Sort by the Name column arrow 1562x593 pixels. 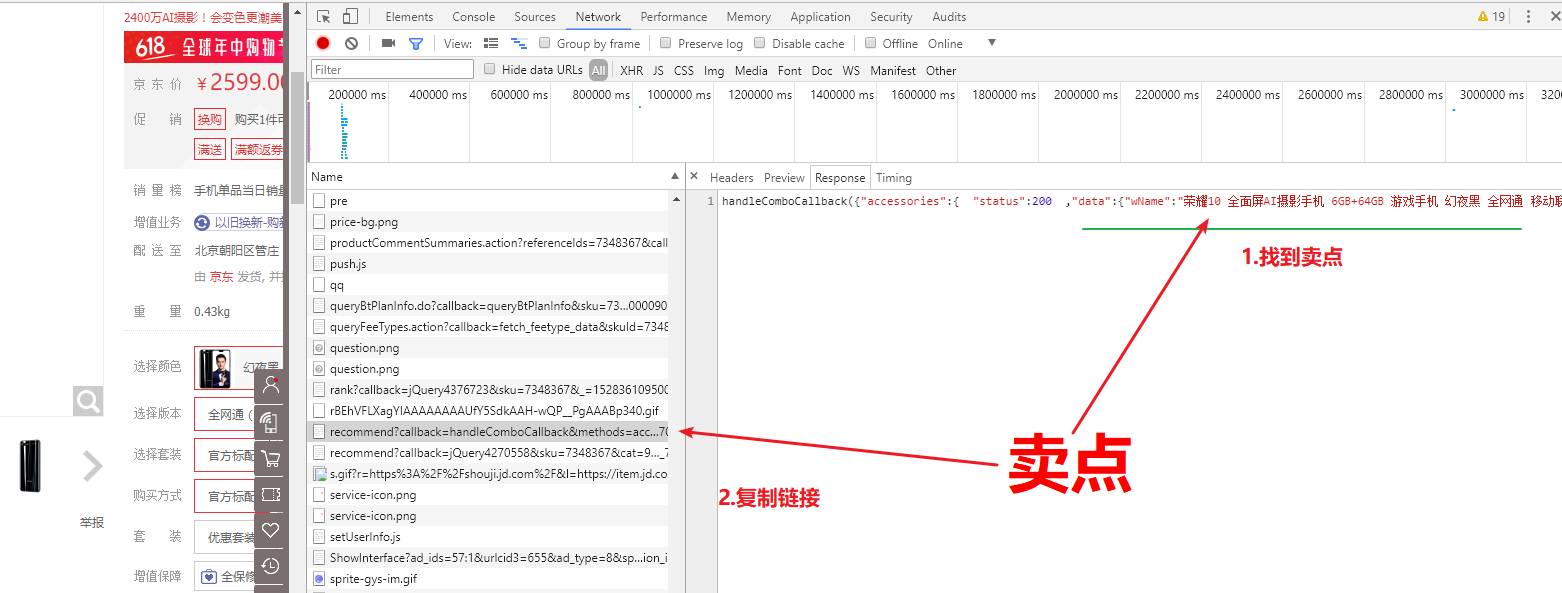tap(674, 176)
